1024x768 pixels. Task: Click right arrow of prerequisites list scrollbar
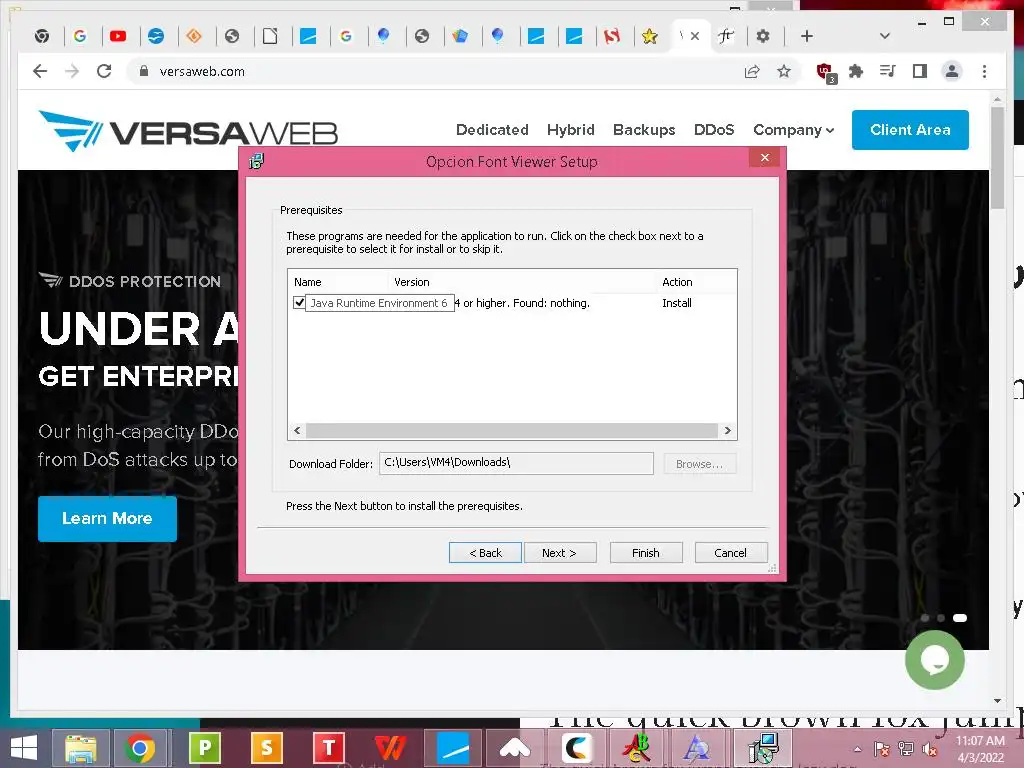coord(728,430)
